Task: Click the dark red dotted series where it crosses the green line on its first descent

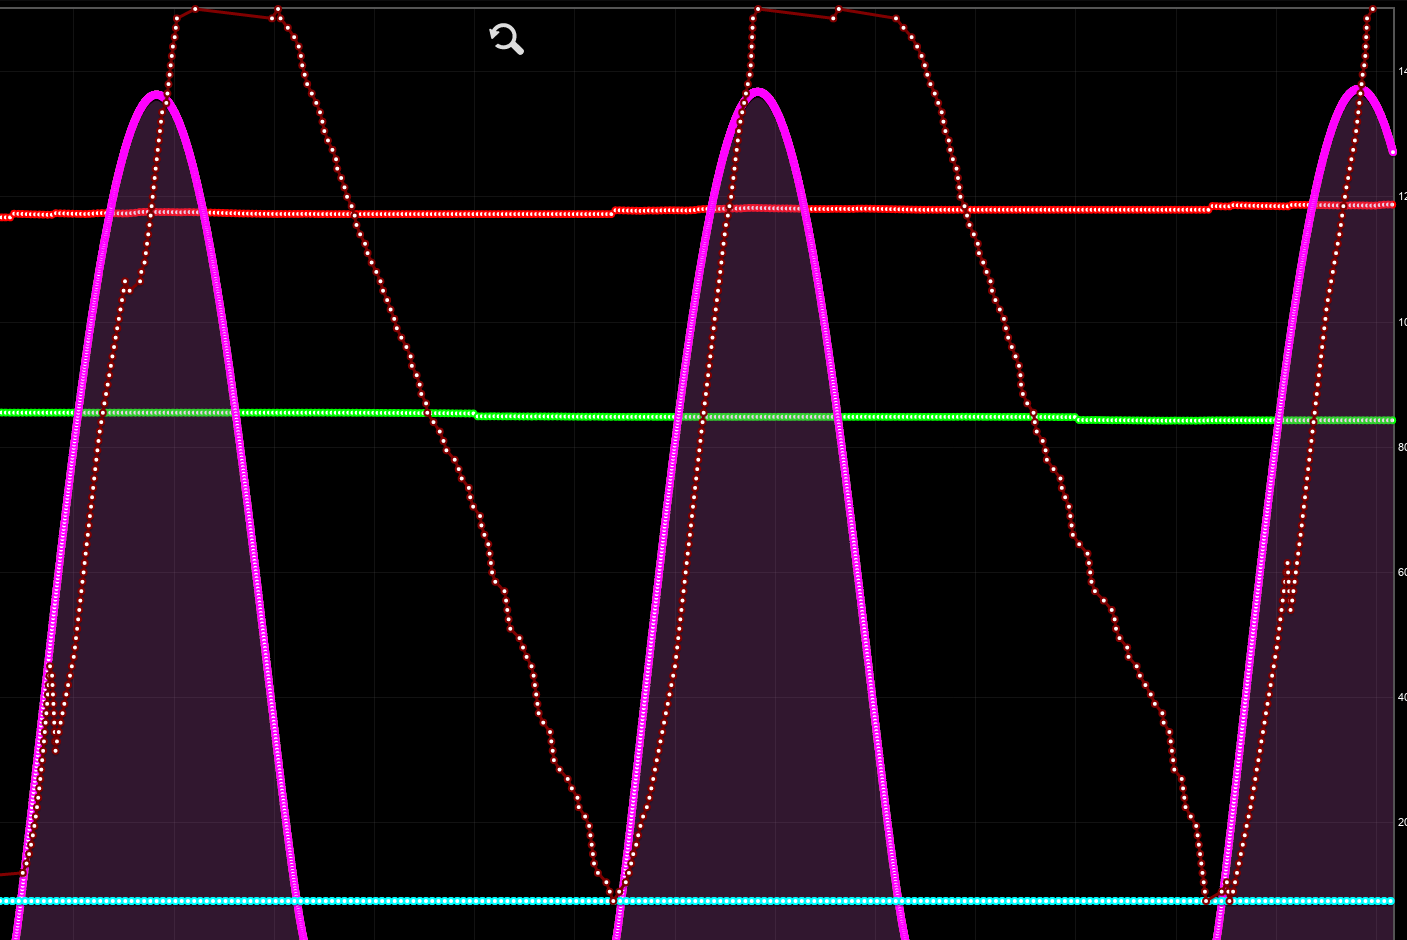Action: [428, 413]
